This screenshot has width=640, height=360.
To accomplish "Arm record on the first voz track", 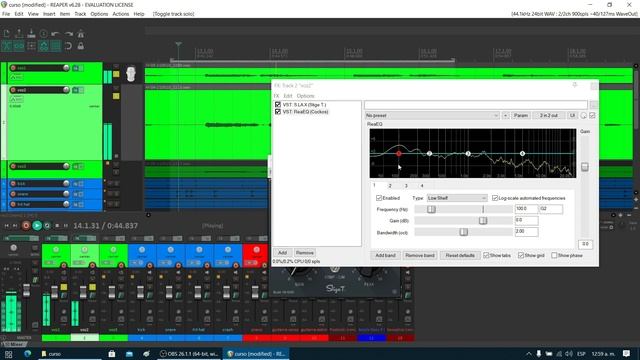I will pos(13,68).
